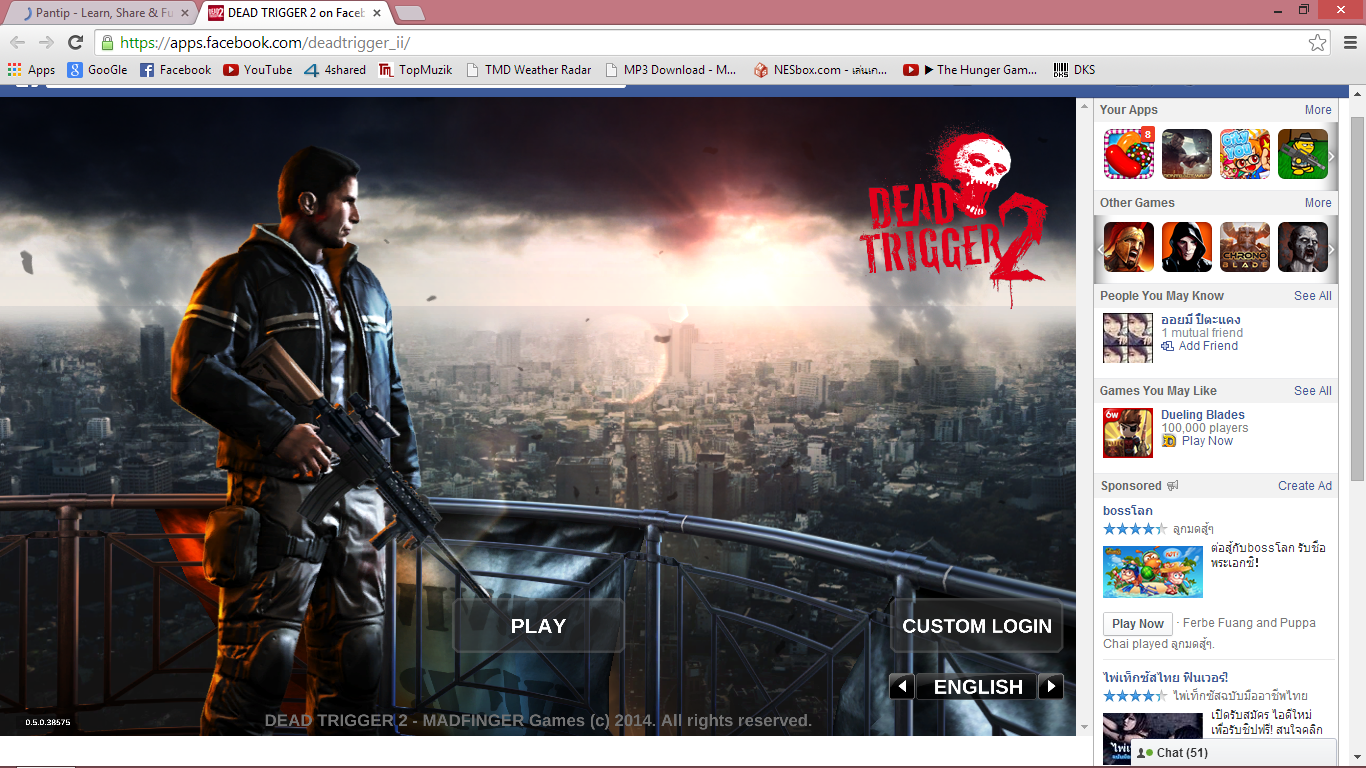Image resolution: width=1366 pixels, height=768 pixels.
Task: Open the yellow gangster with gun app
Action: point(1303,154)
